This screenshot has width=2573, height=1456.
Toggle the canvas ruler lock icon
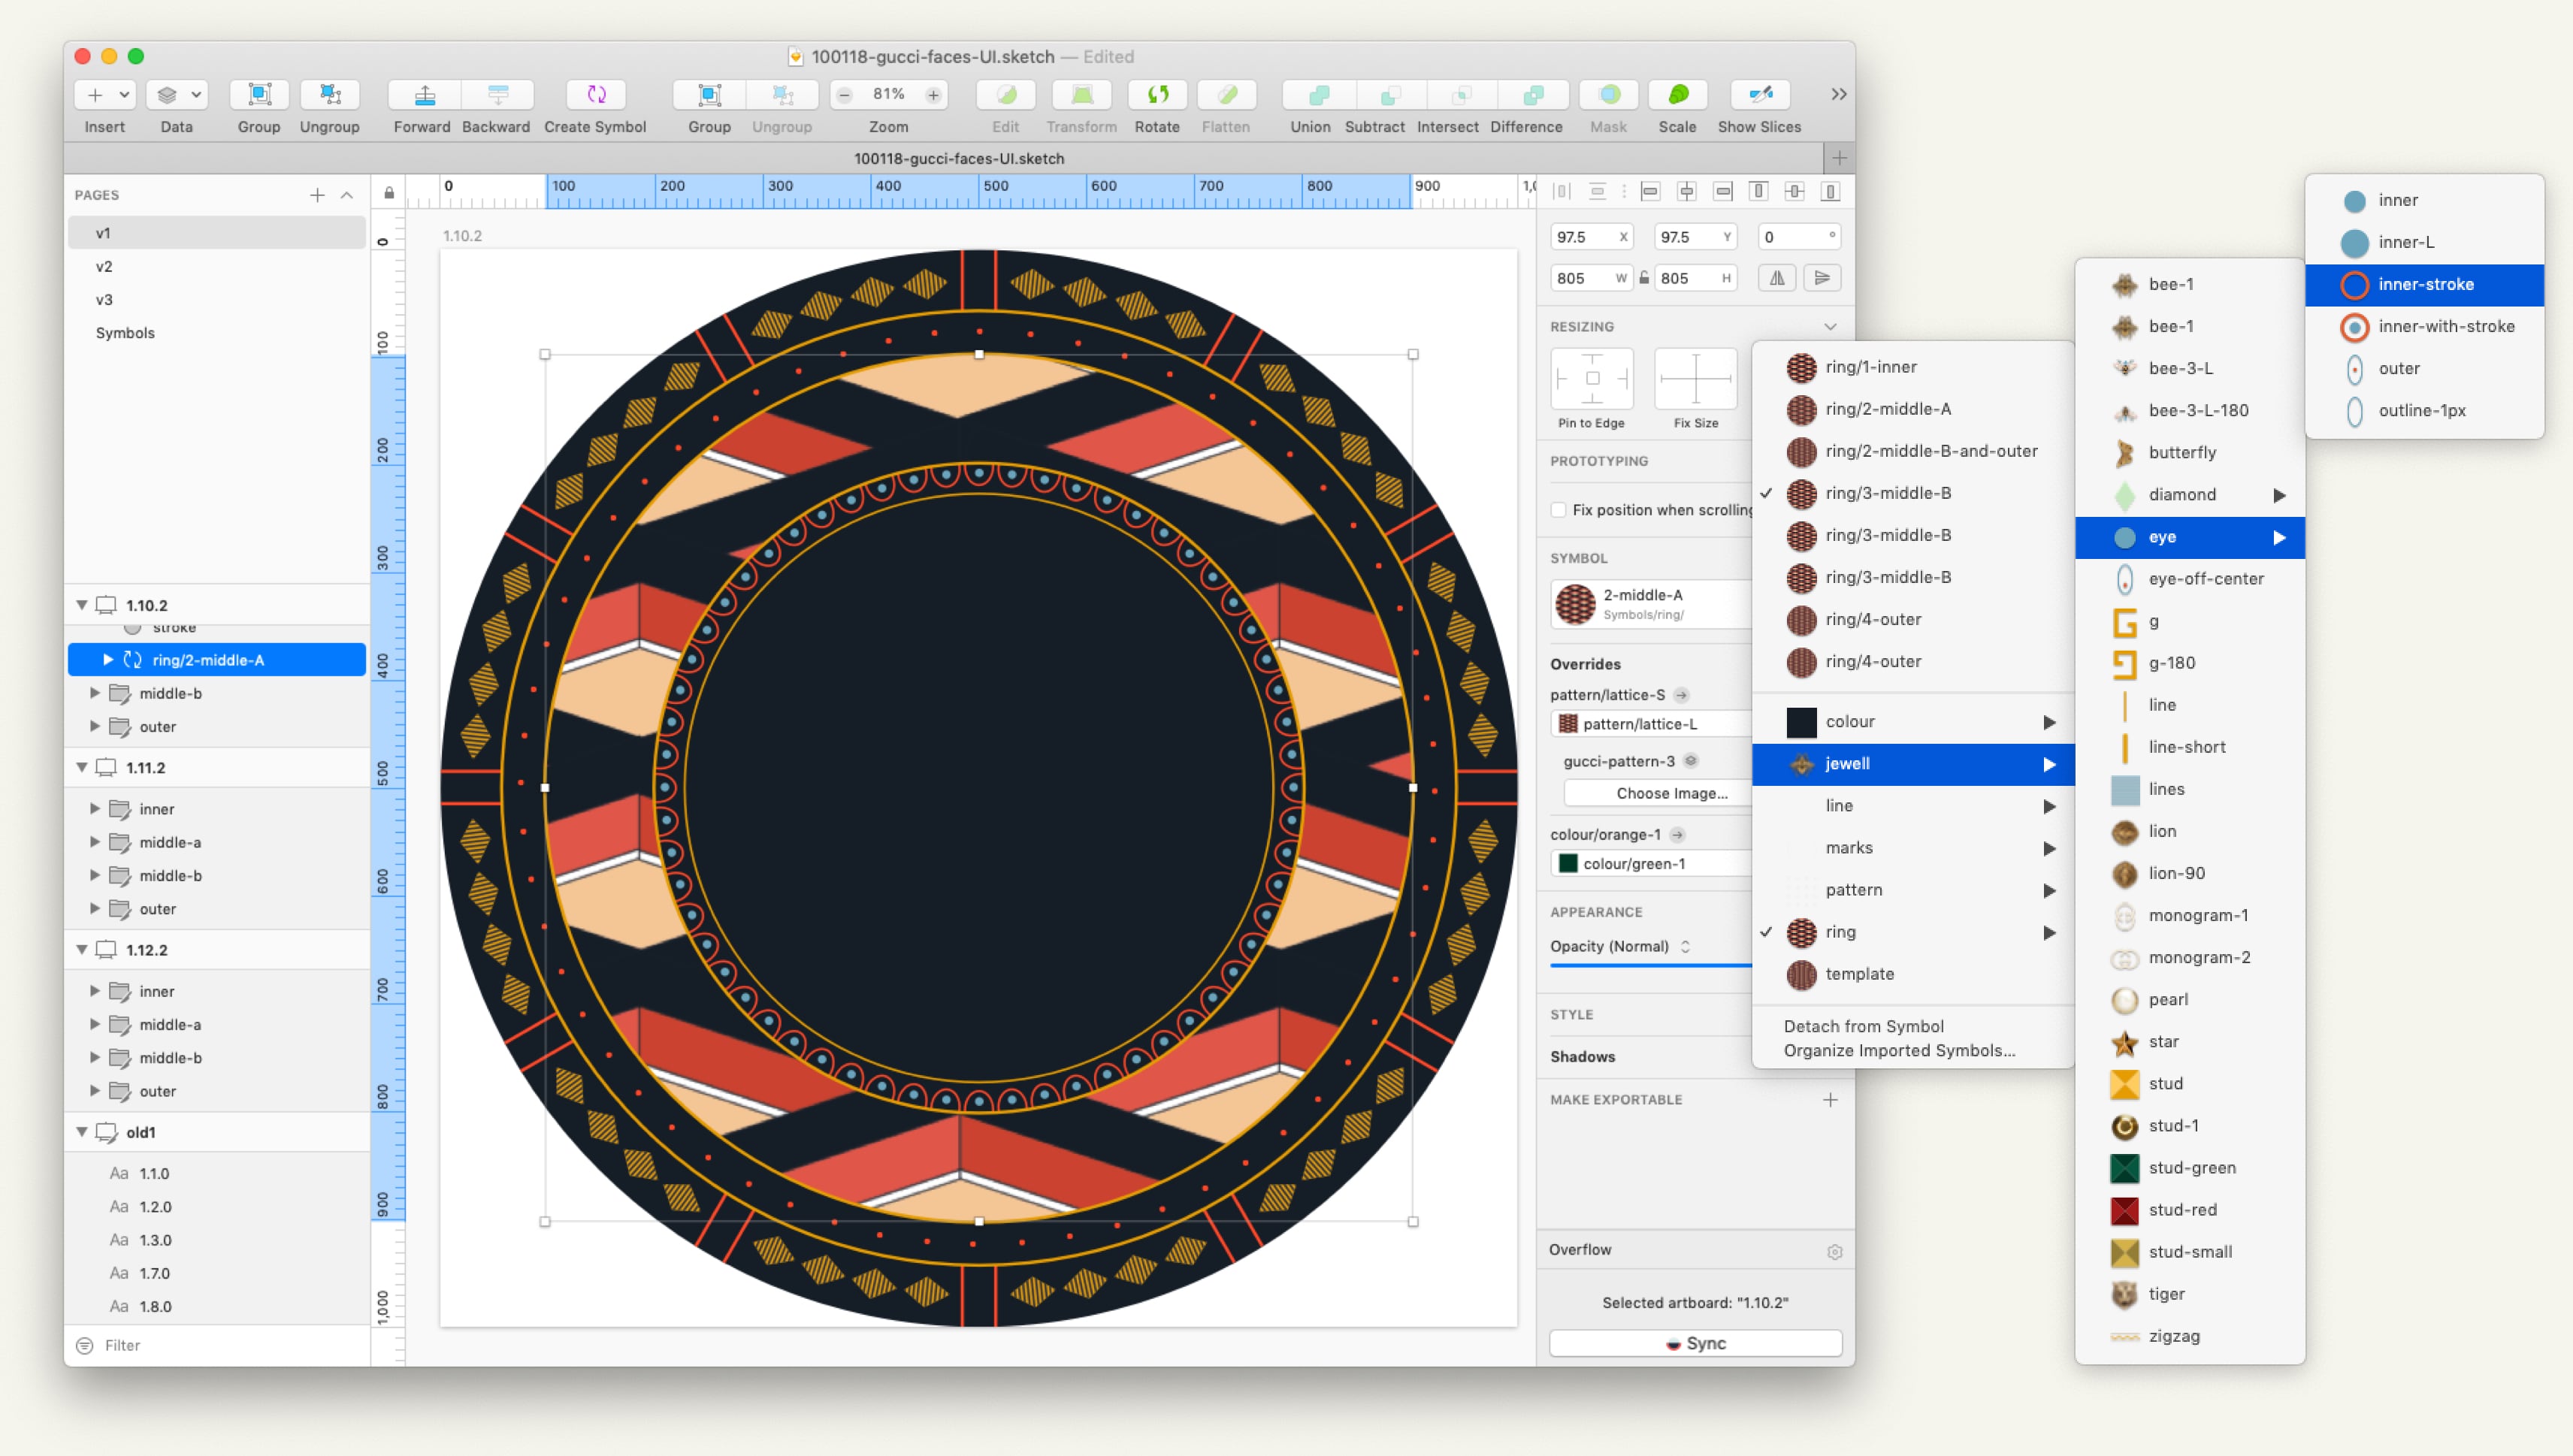(x=389, y=193)
